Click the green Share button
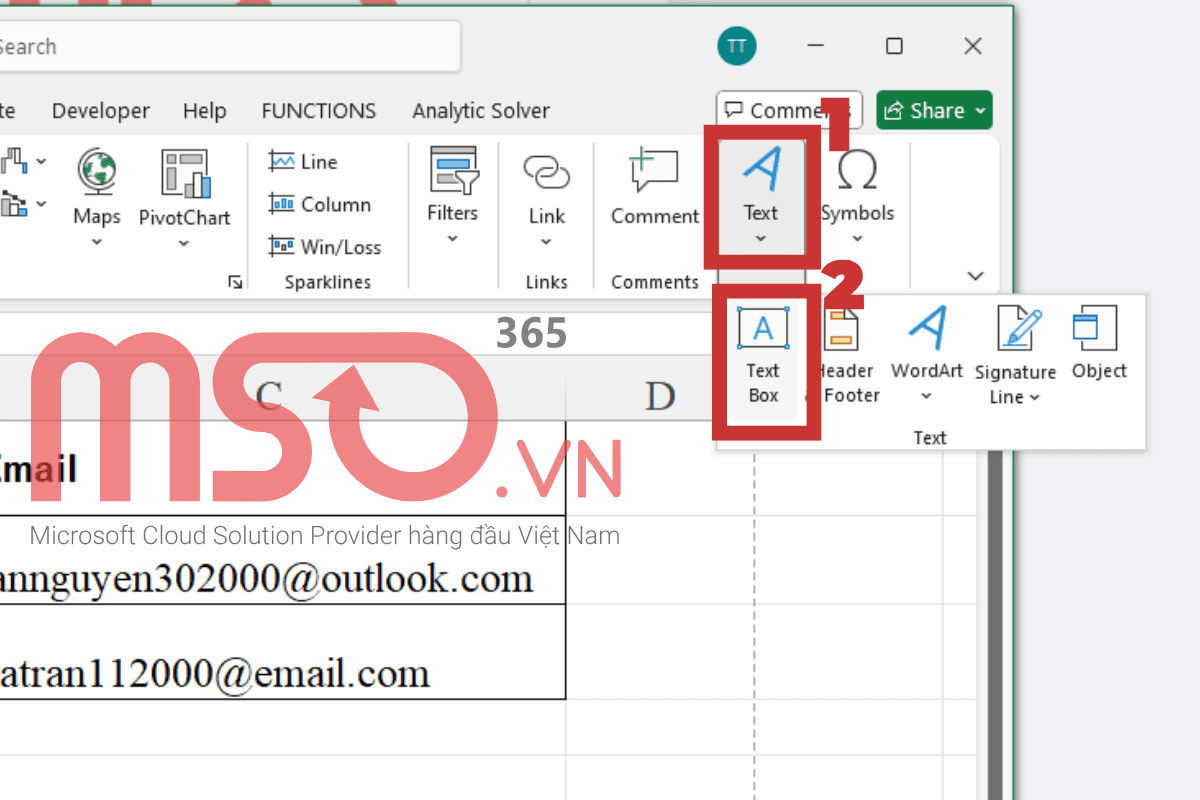Image resolution: width=1200 pixels, height=800 pixels. 932,110
